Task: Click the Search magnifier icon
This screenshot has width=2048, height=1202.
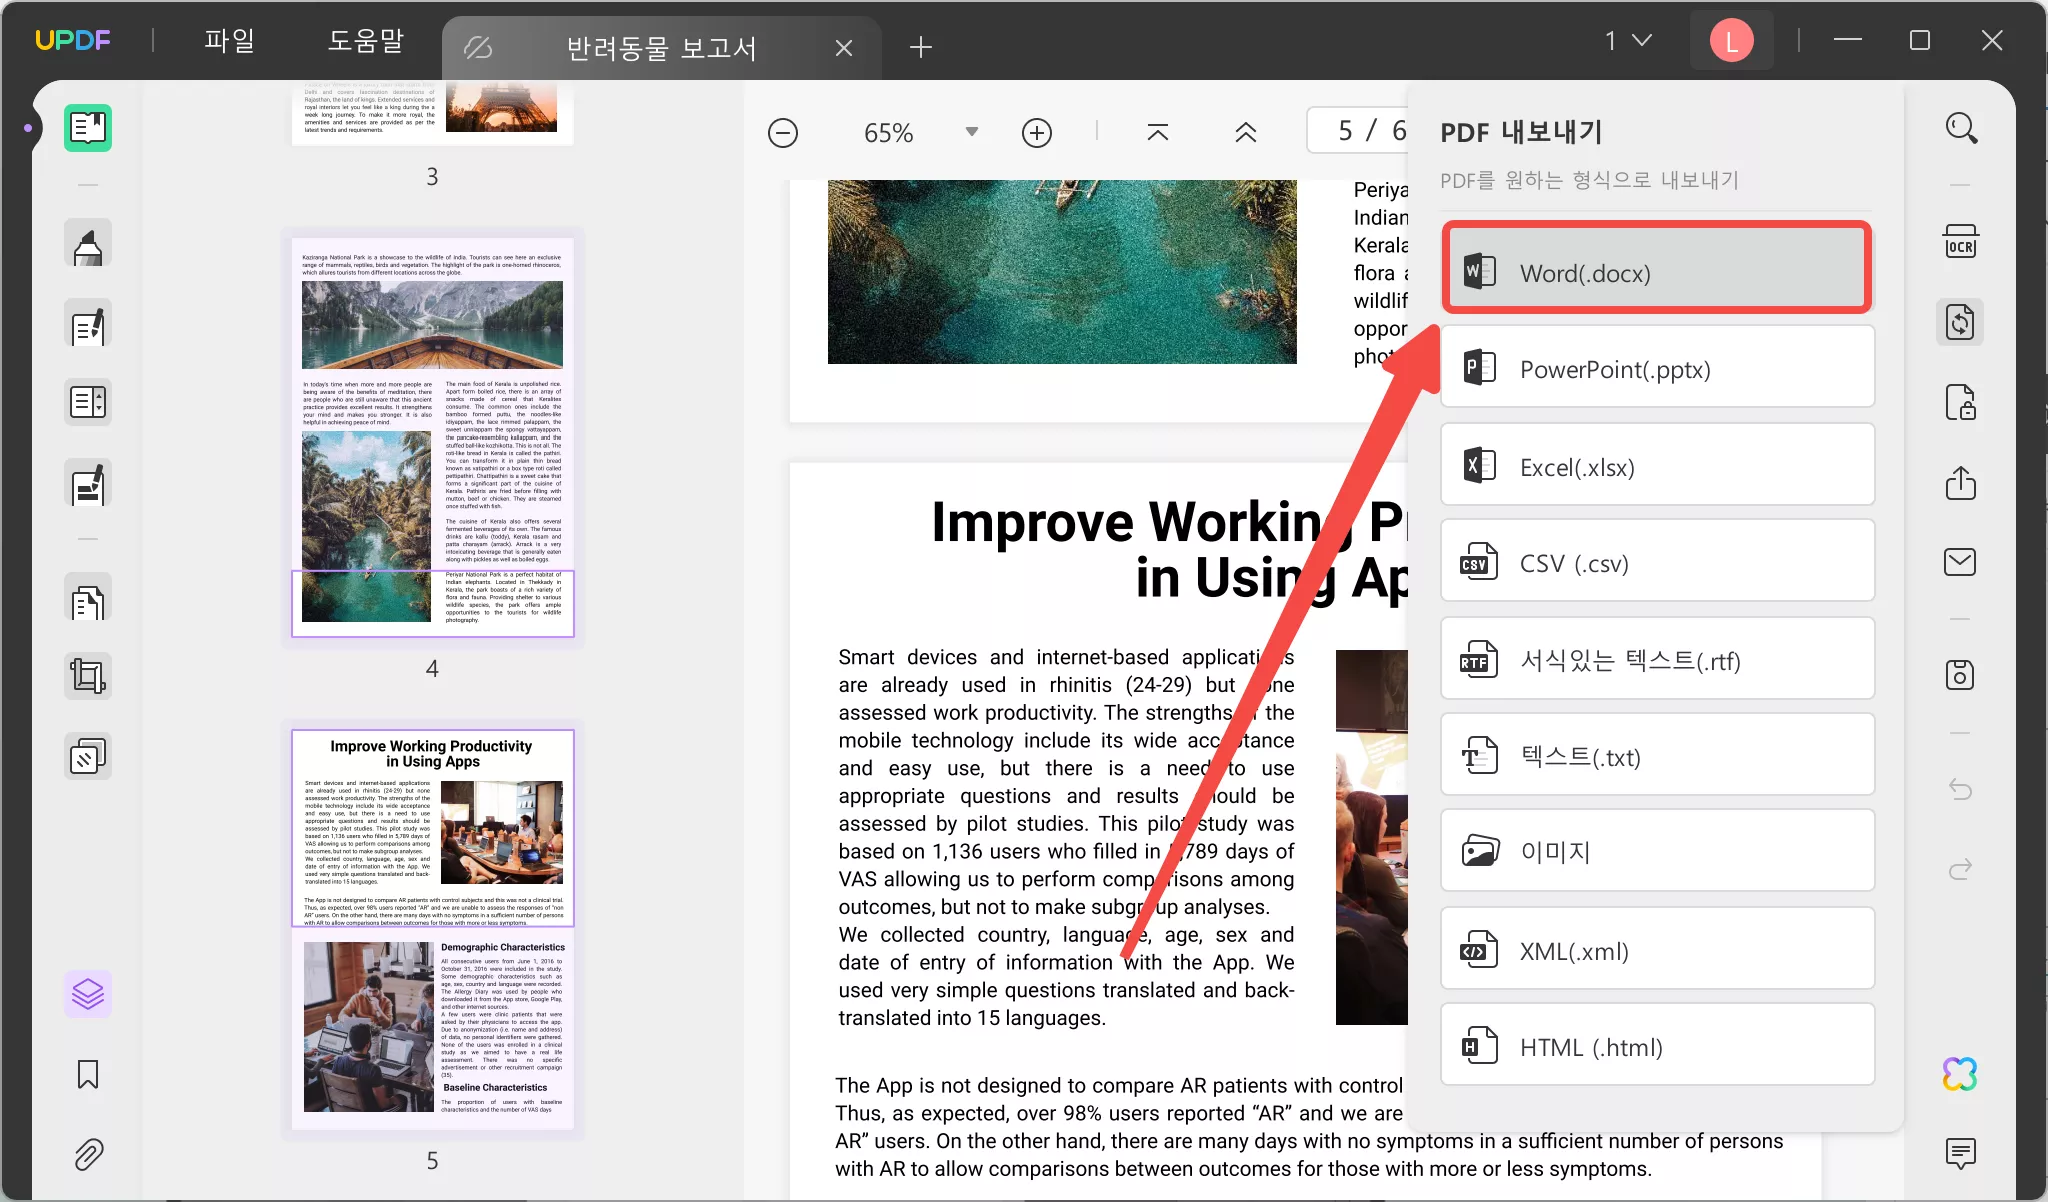Action: pos(1960,128)
